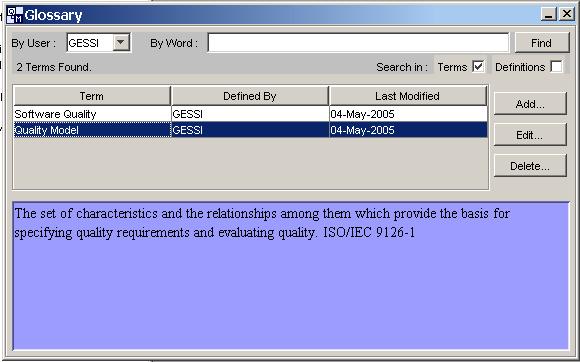Image resolution: width=580 pixels, height=362 pixels.
Task: Click the Add... button
Action: (x=530, y=104)
